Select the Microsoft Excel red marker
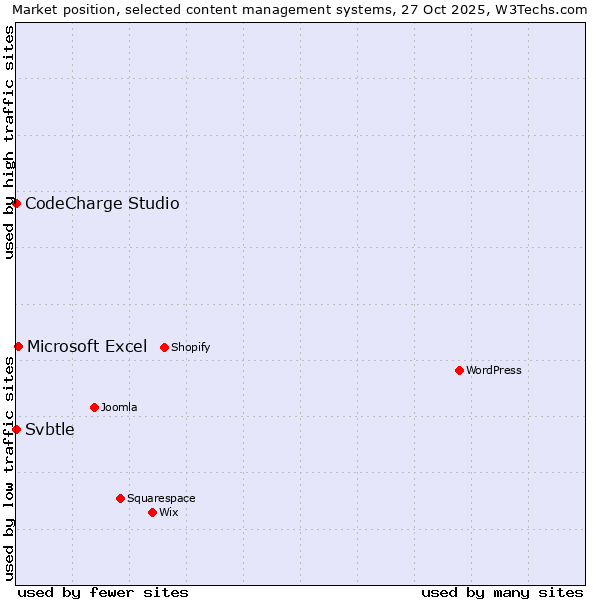Image resolution: width=600 pixels, height=600 pixels. click(18, 346)
